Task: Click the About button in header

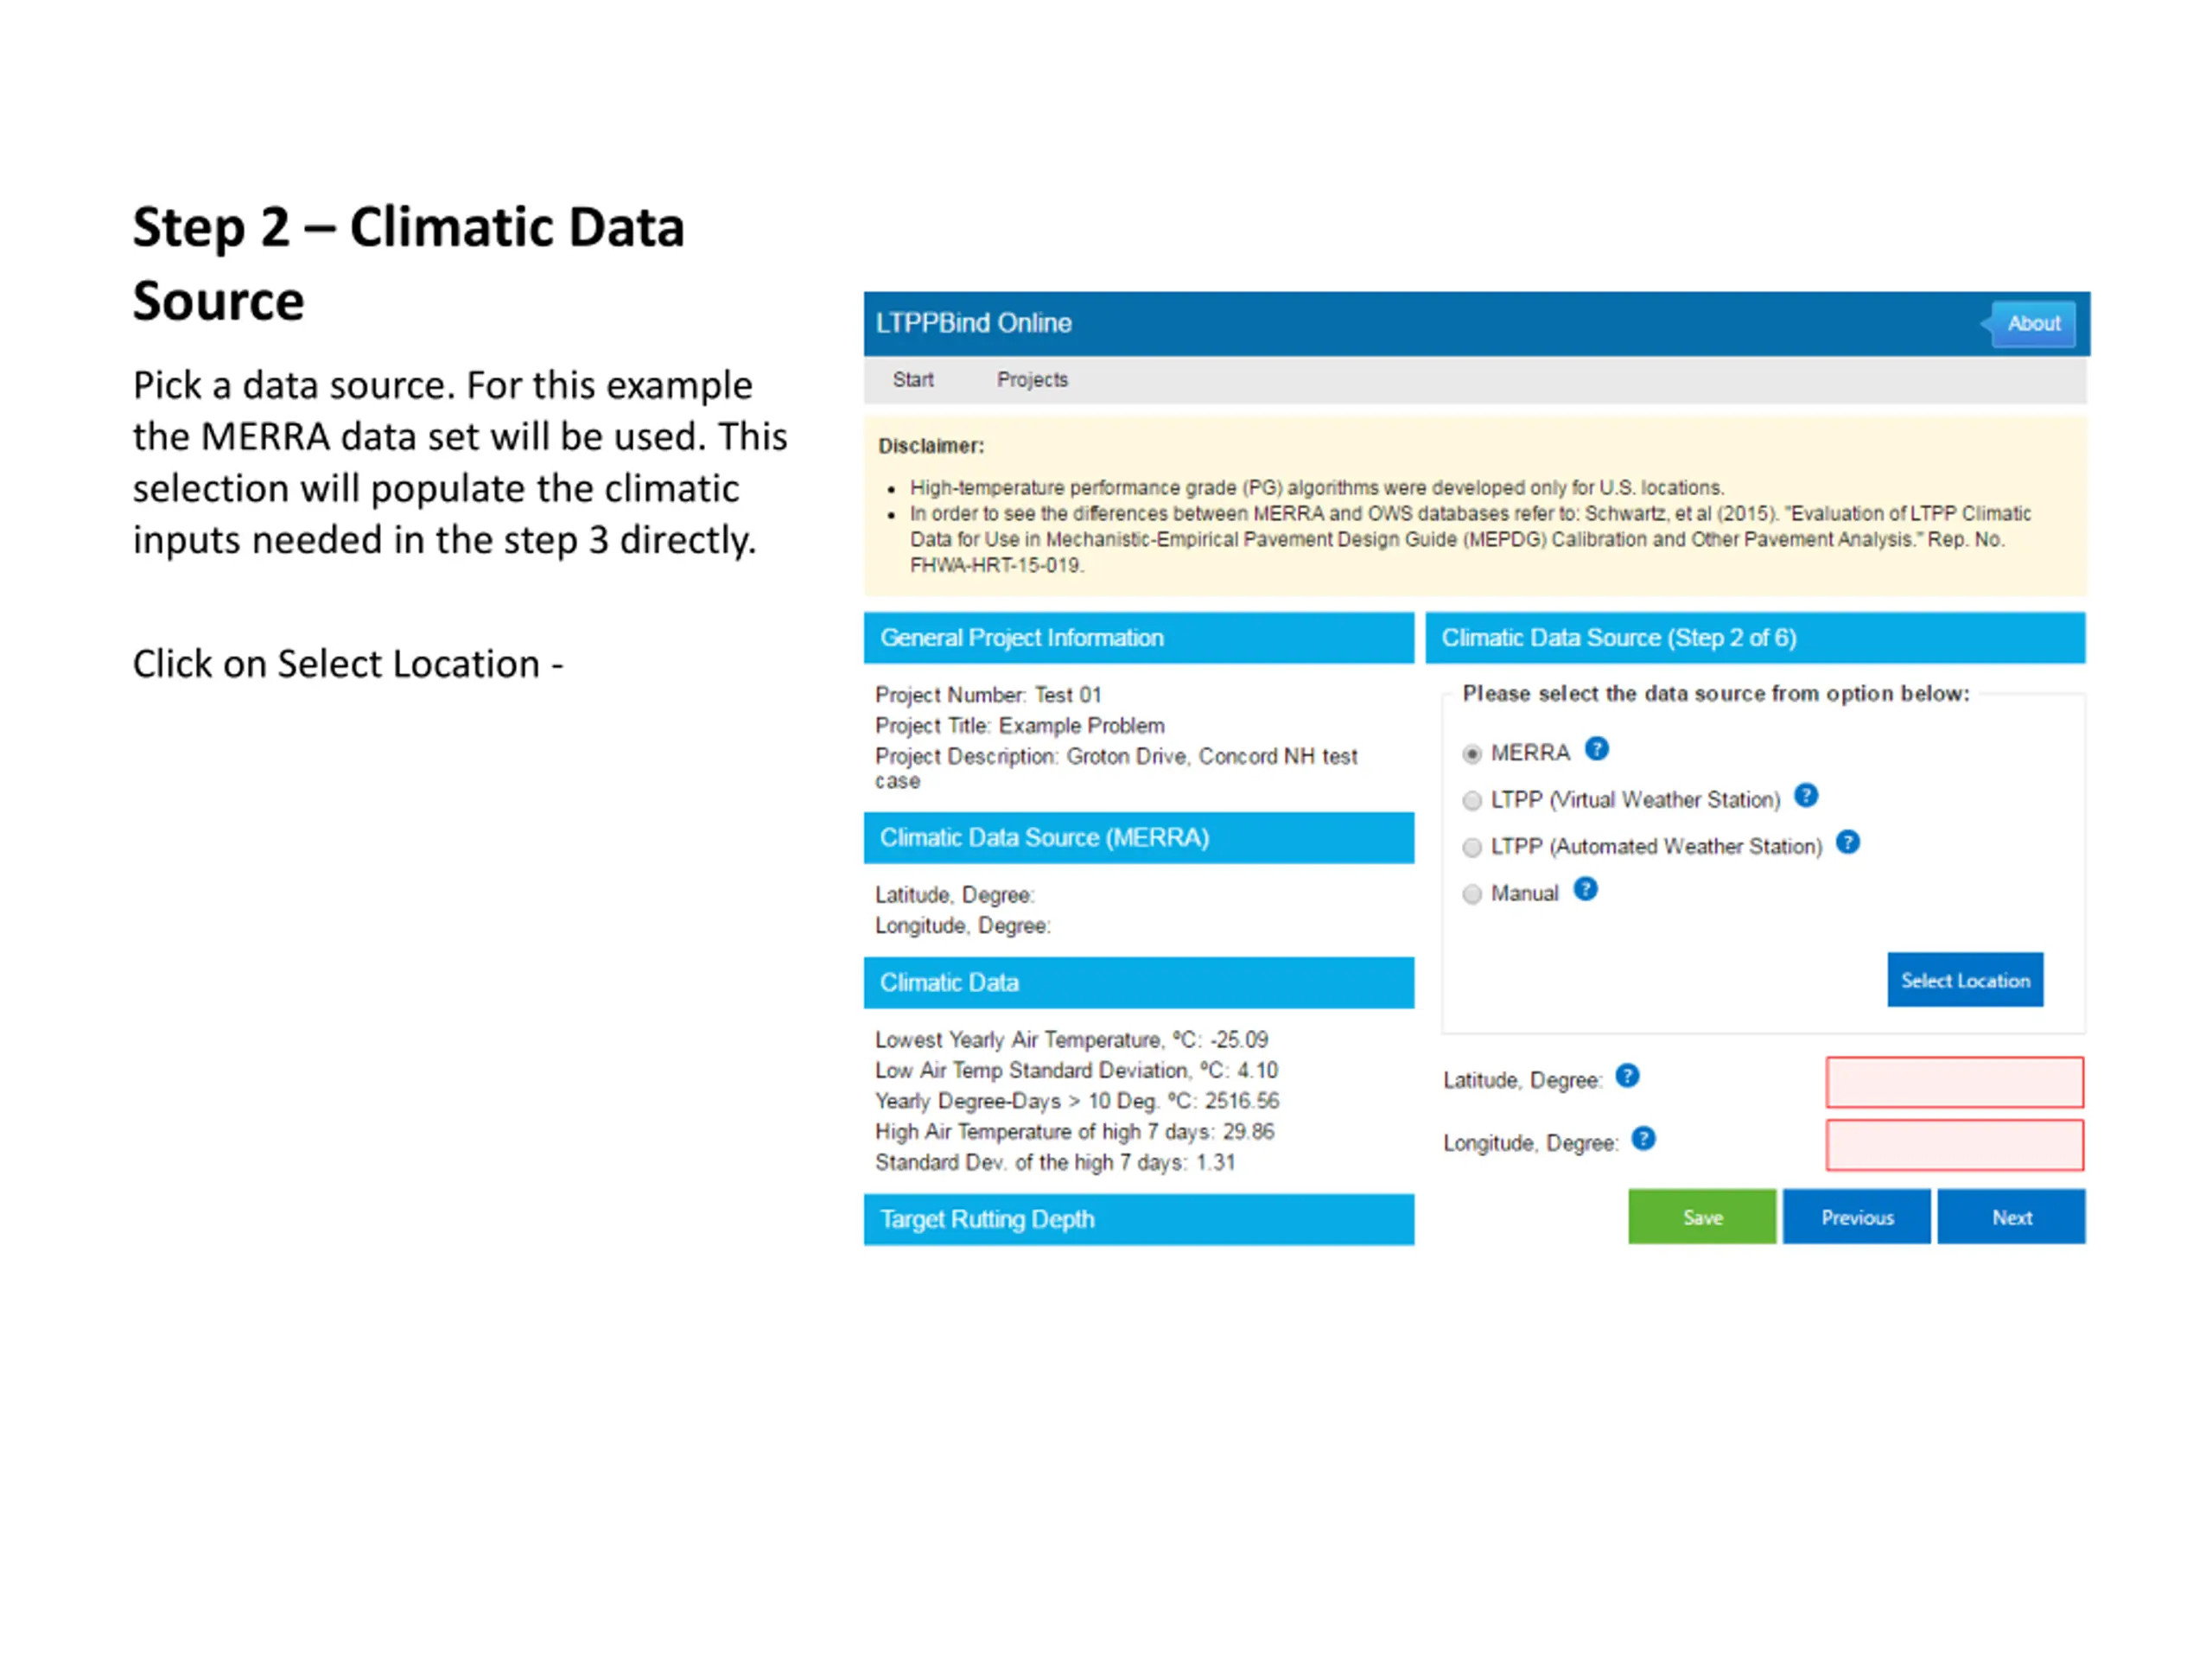Action: pyautogui.click(x=2033, y=324)
